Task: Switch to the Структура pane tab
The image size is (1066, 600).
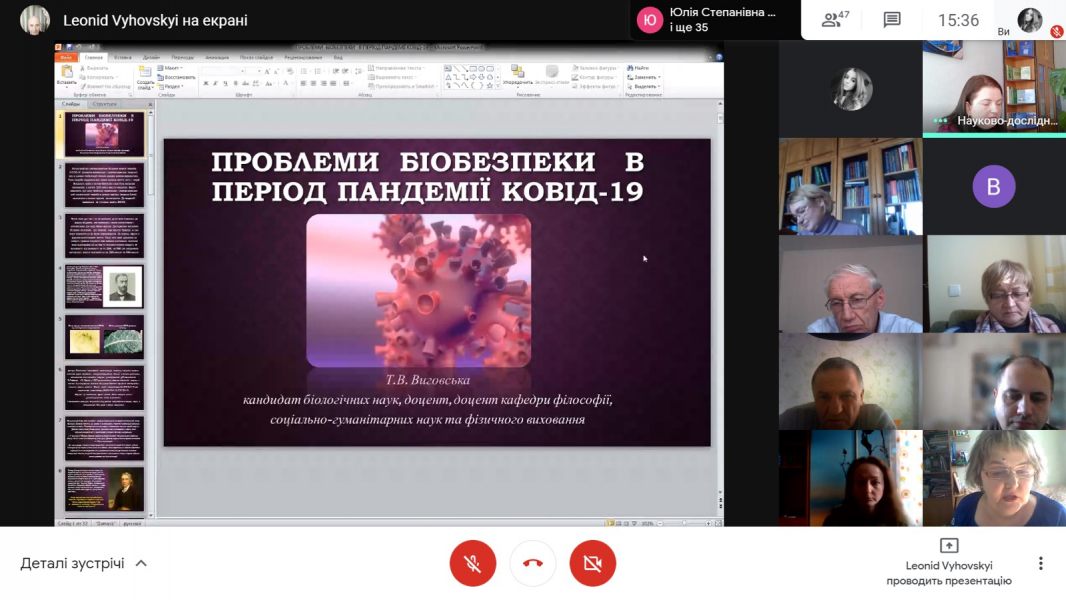Action: [104, 104]
